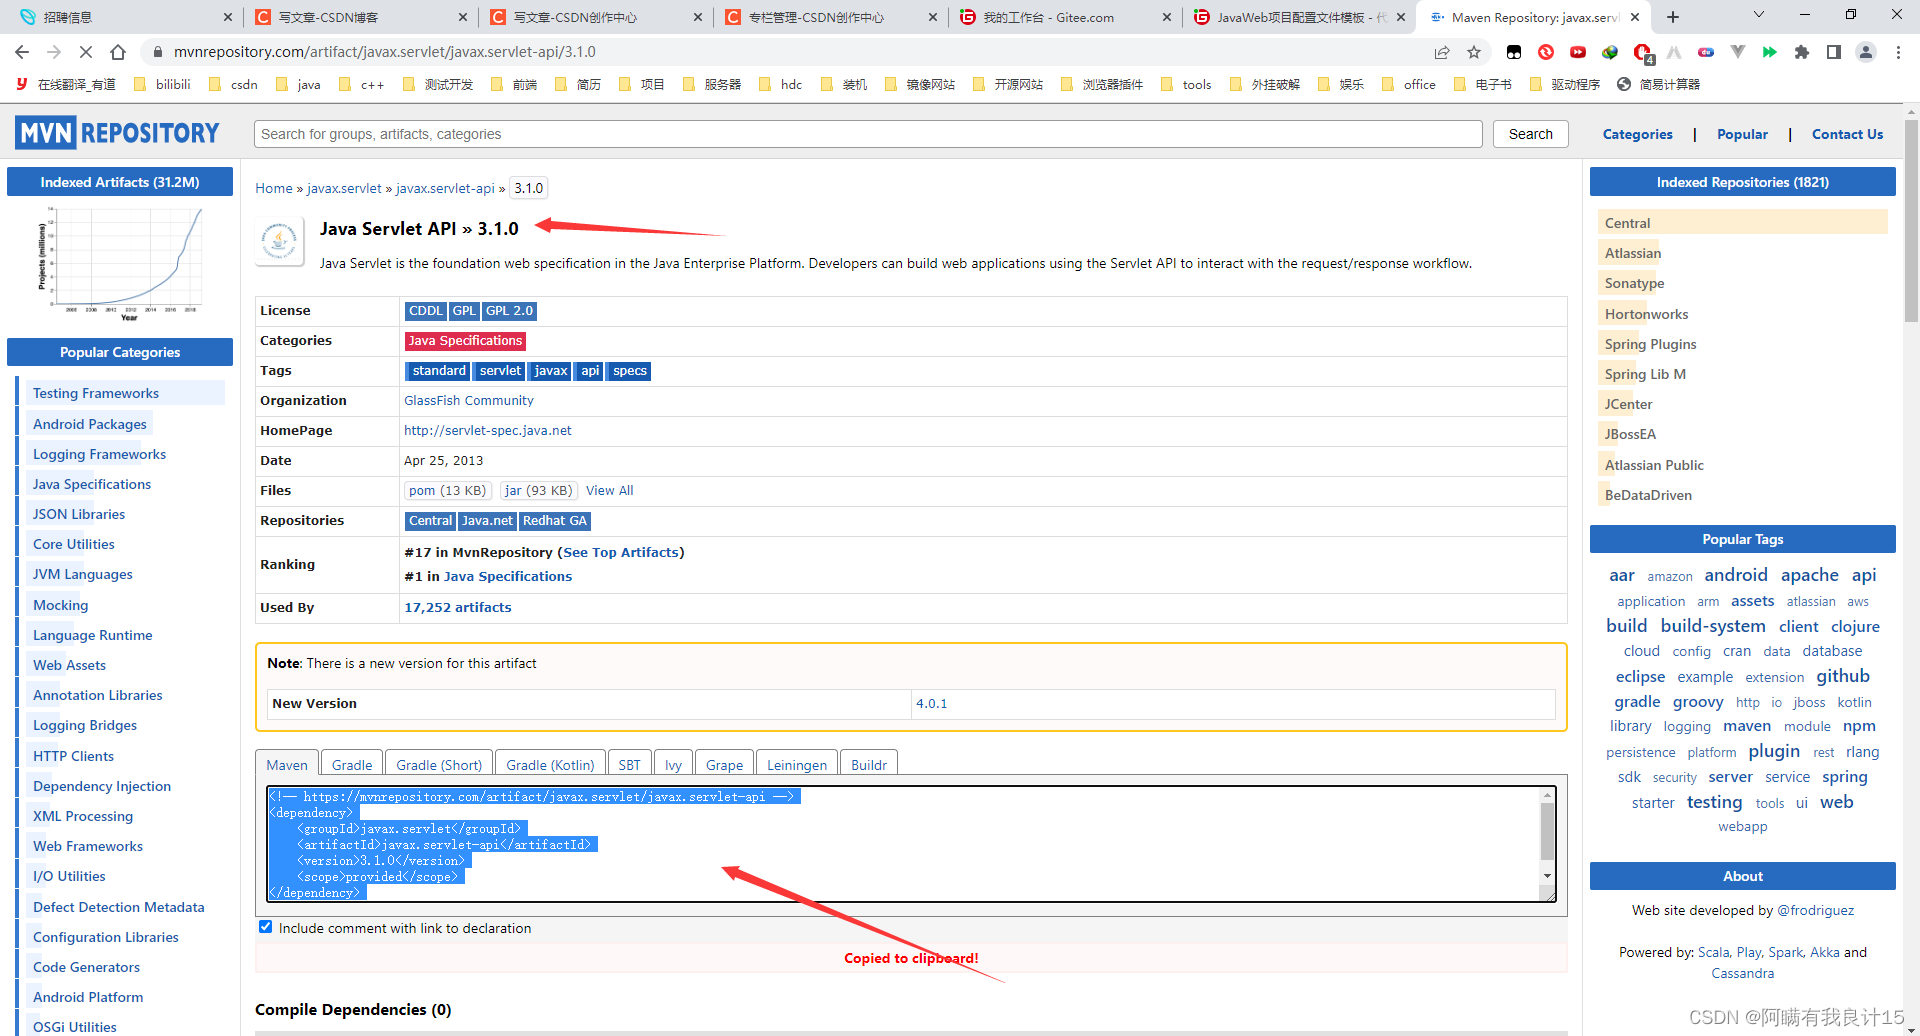Toggle 'Include comment with link to declaration'

[265, 927]
